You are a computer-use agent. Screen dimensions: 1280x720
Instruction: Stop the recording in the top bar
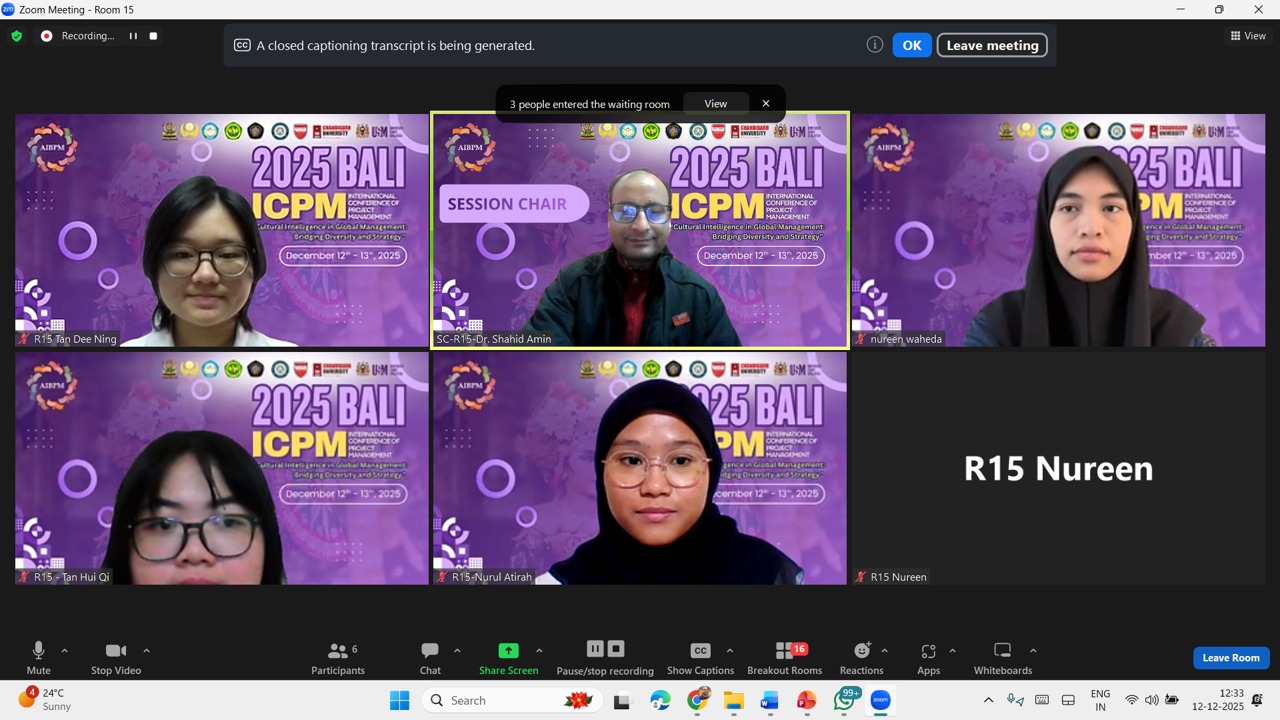pyautogui.click(x=153, y=36)
